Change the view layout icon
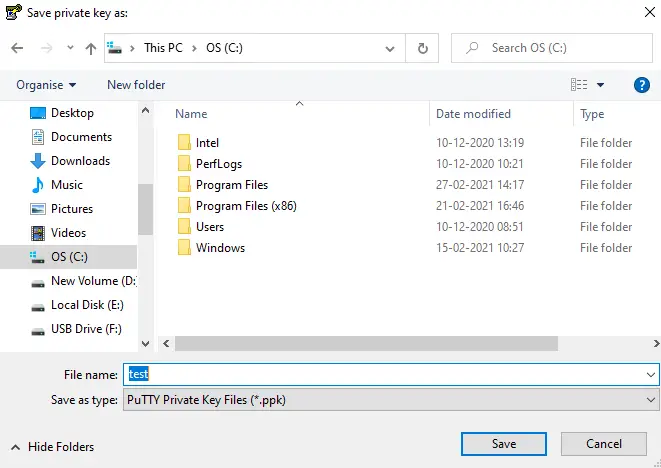Screen dimensions: 661x468 (x=579, y=85)
